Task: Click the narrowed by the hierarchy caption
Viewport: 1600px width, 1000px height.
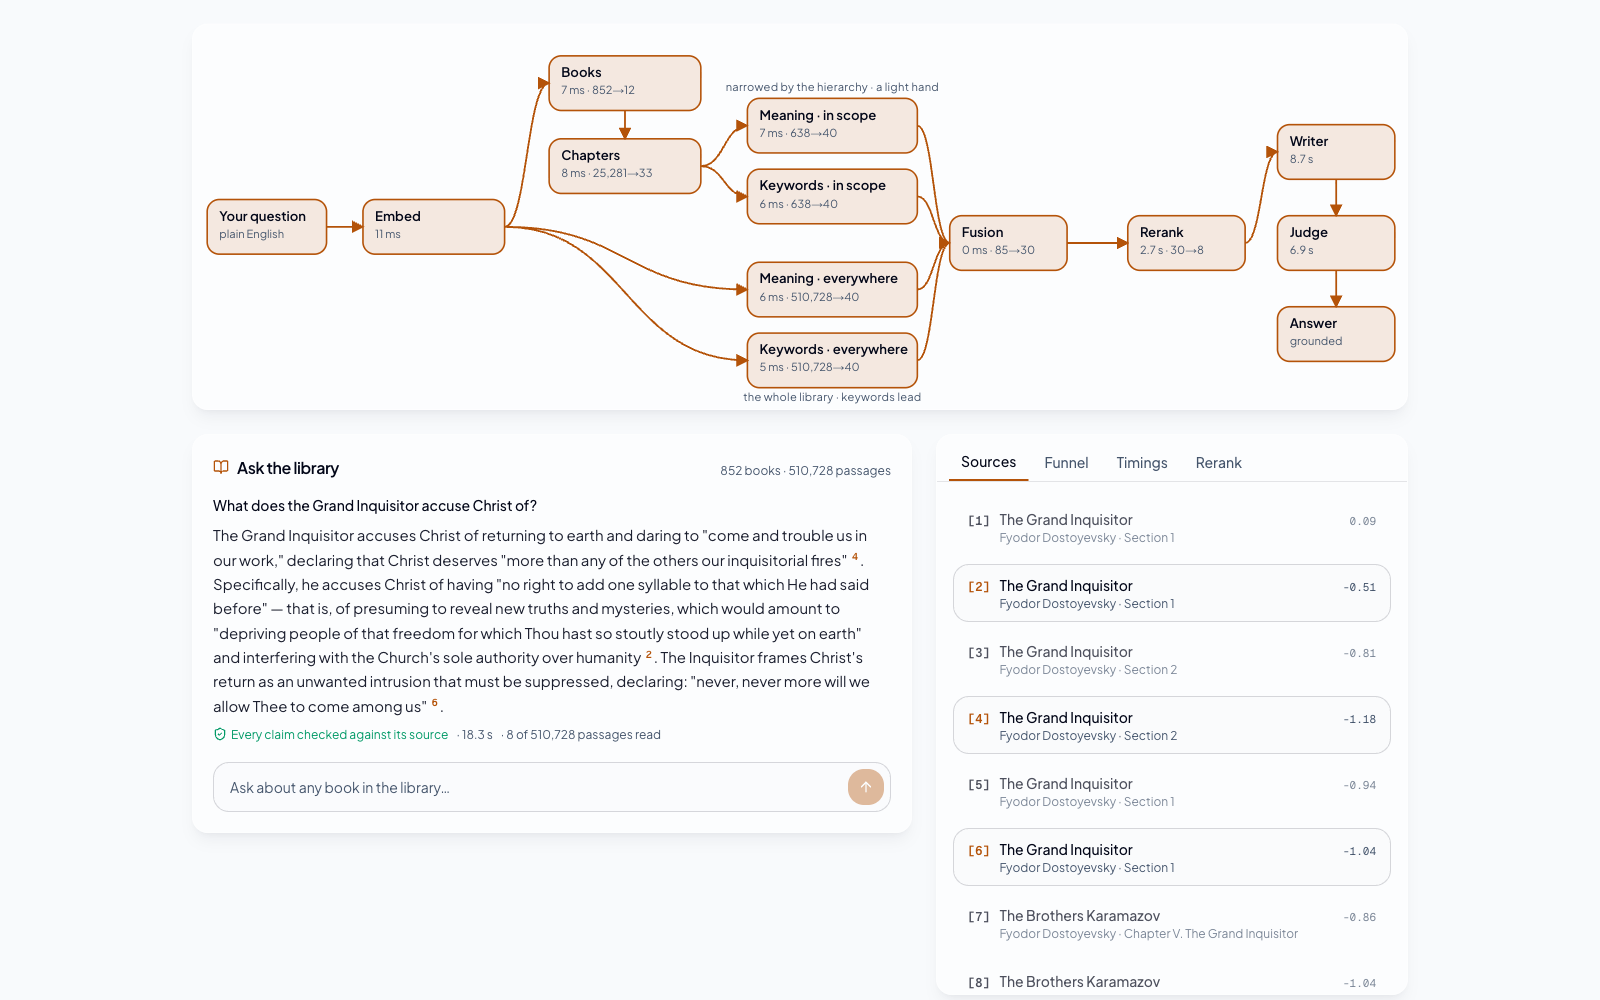Action: (x=832, y=87)
